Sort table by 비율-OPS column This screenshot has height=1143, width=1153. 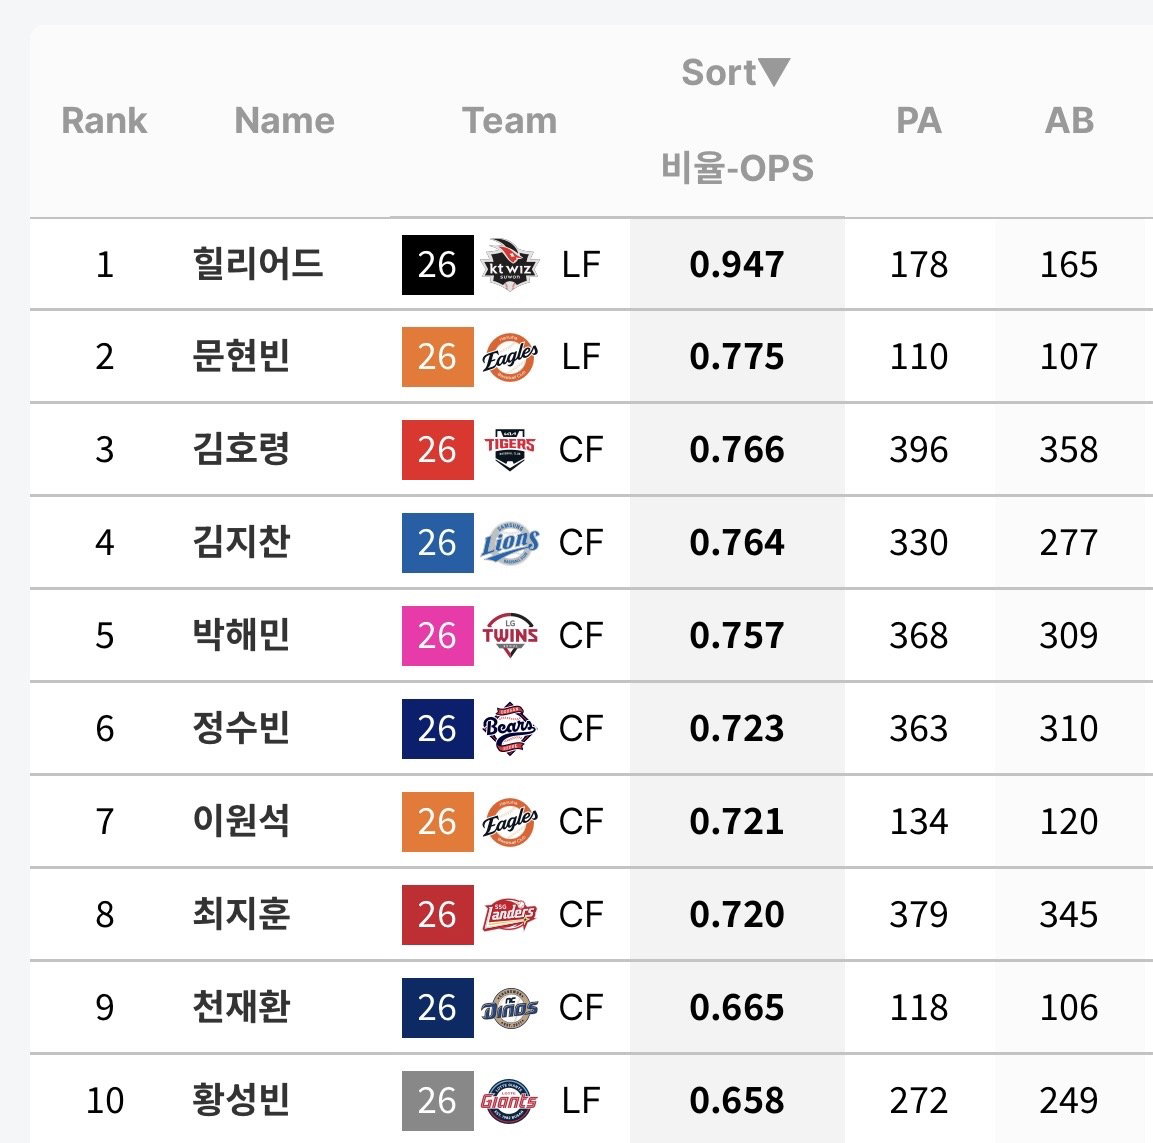pyautogui.click(x=737, y=168)
